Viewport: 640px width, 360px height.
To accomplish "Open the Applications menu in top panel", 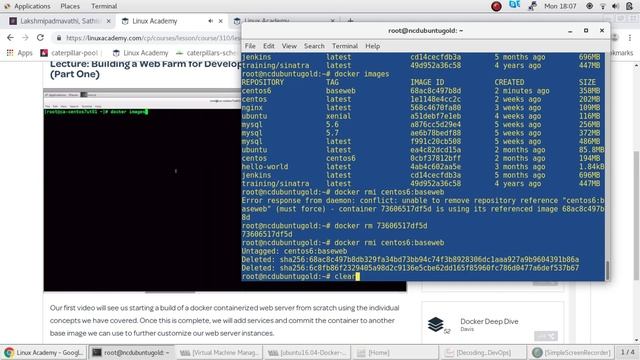I will (27, 6).
